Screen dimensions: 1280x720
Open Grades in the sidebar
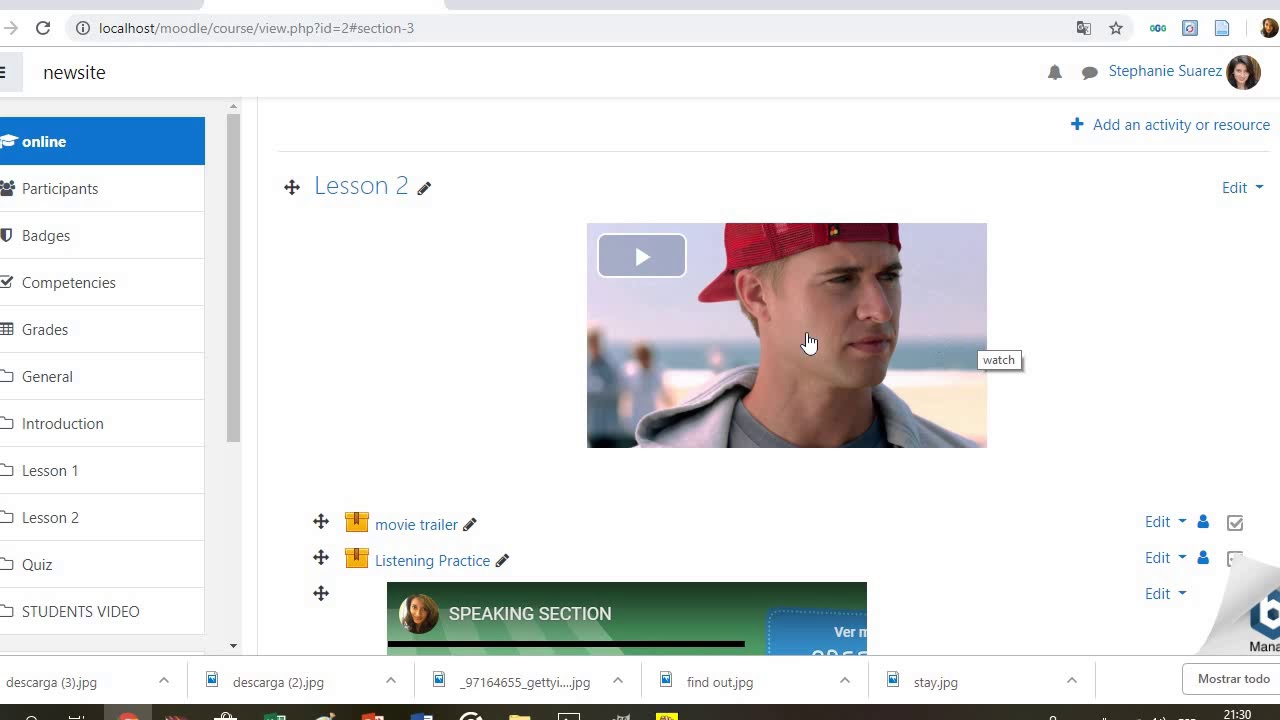pyautogui.click(x=102, y=329)
